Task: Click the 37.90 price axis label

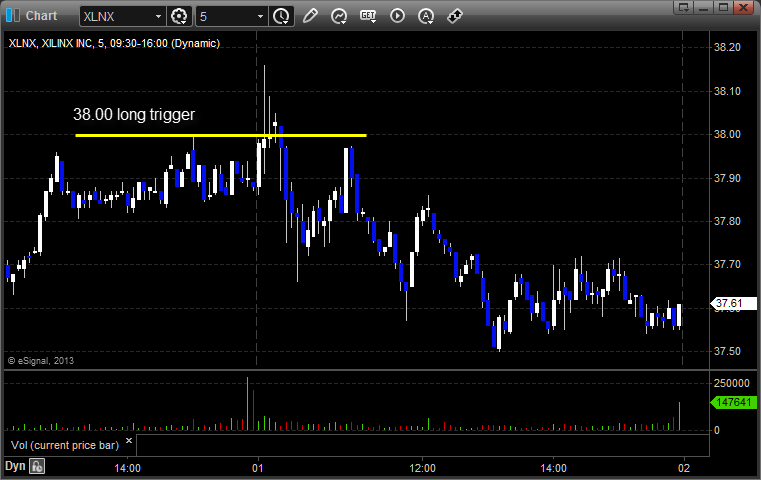Action: click(727, 178)
